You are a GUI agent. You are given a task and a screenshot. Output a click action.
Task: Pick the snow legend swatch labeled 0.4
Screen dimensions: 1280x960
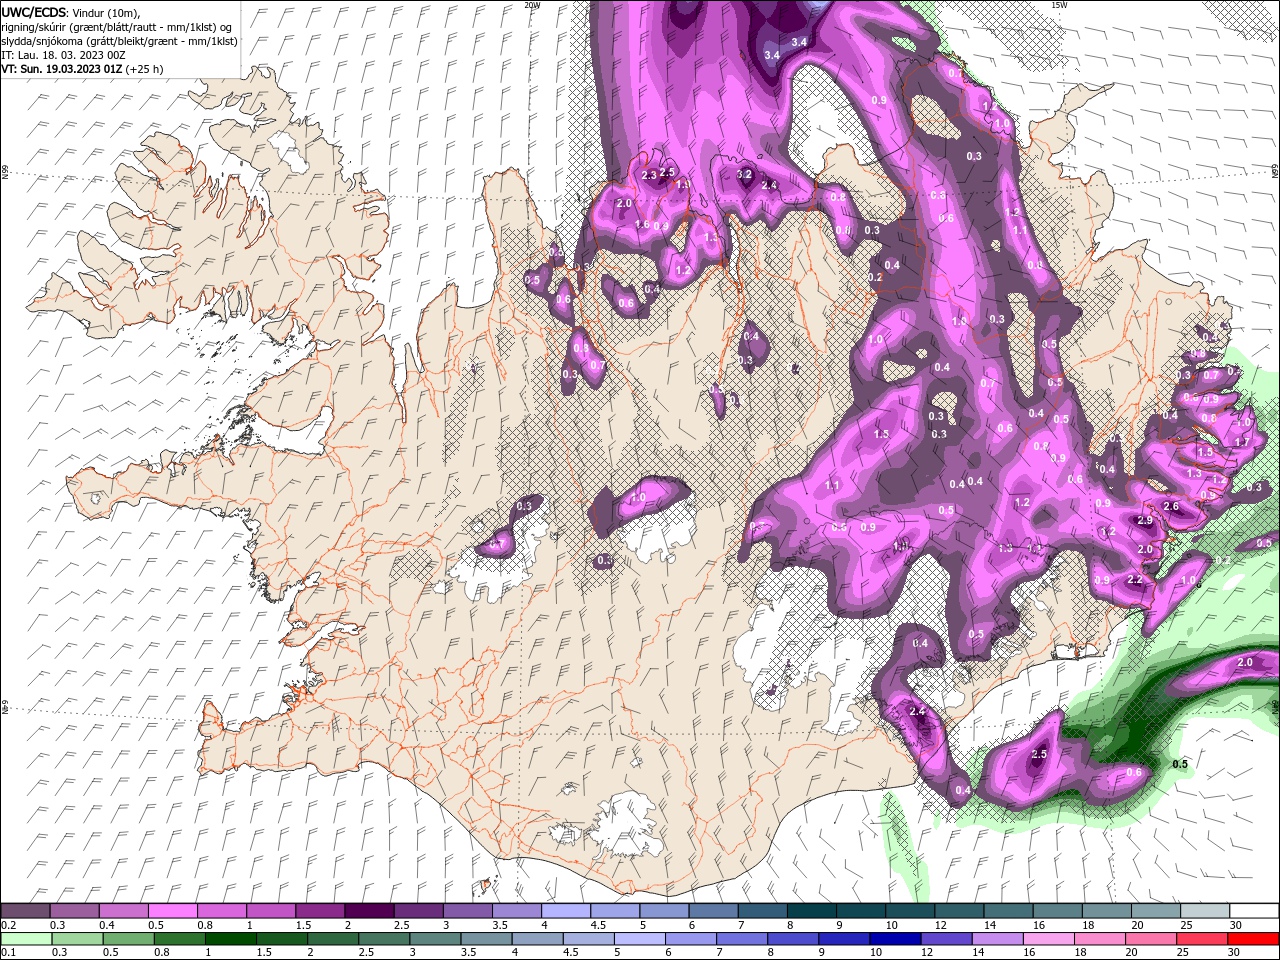(124, 911)
